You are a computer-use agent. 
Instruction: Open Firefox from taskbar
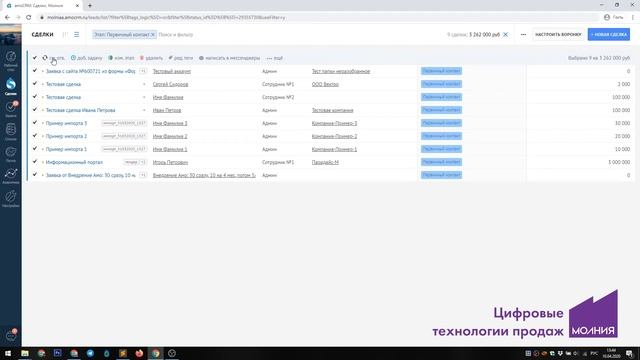139,353
